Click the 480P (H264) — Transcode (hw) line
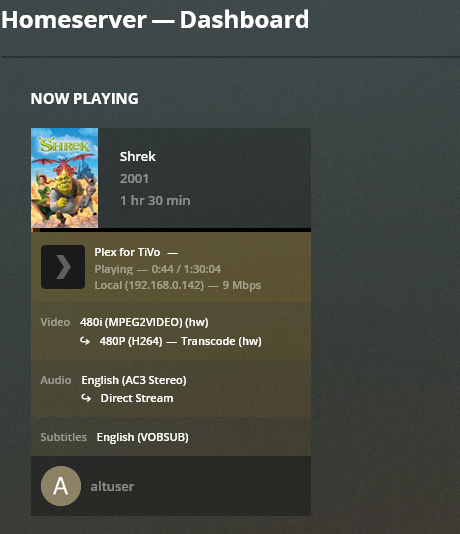The width and height of the screenshot is (460, 534). (180, 341)
